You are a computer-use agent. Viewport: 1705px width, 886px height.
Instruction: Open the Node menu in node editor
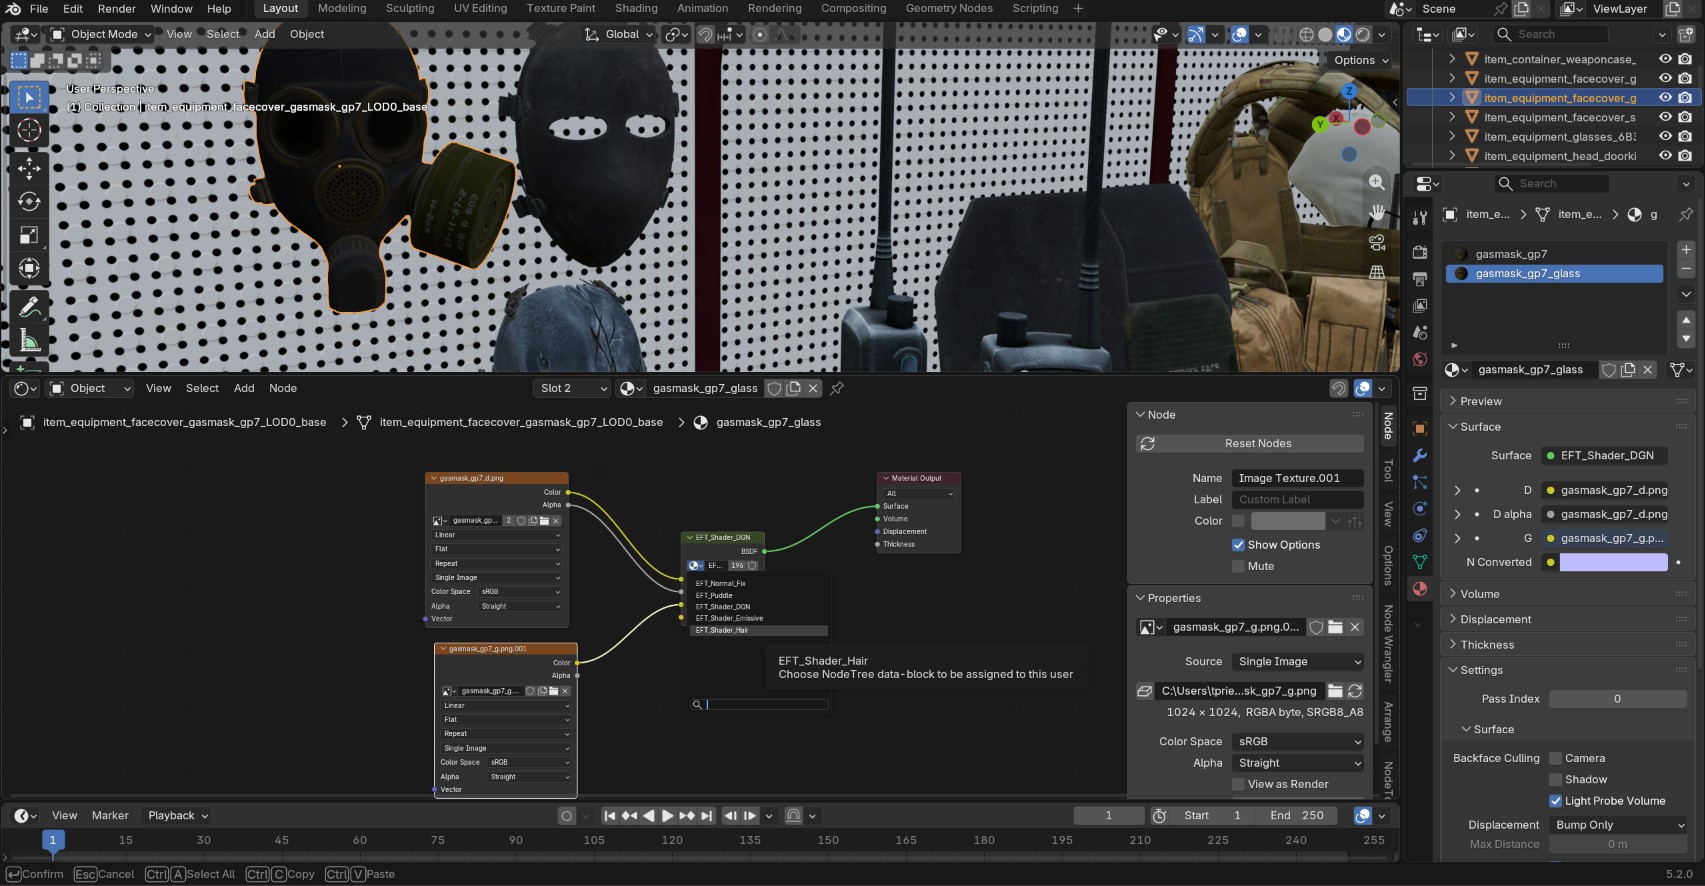283,388
